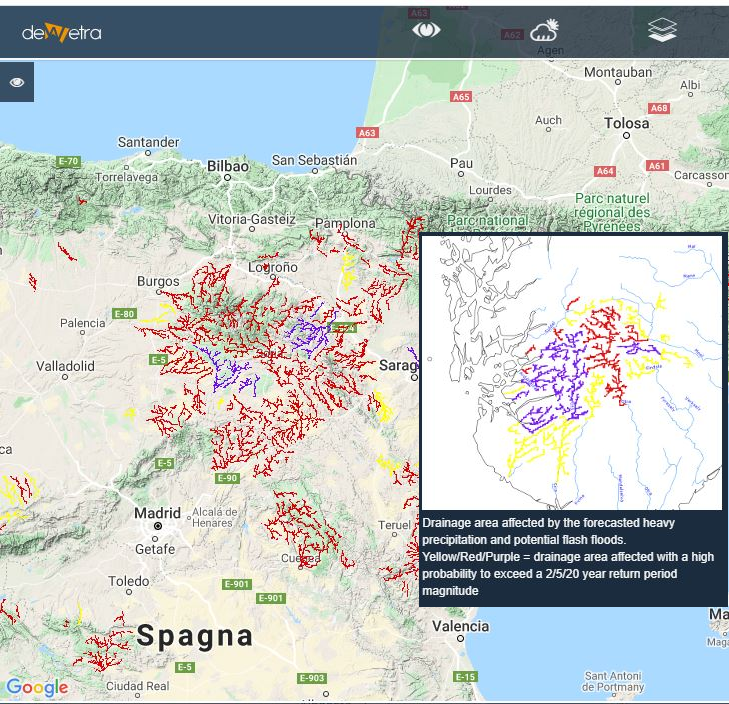729x704 pixels.
Task: Select the Valencia city label
Action: click(460, 626)
